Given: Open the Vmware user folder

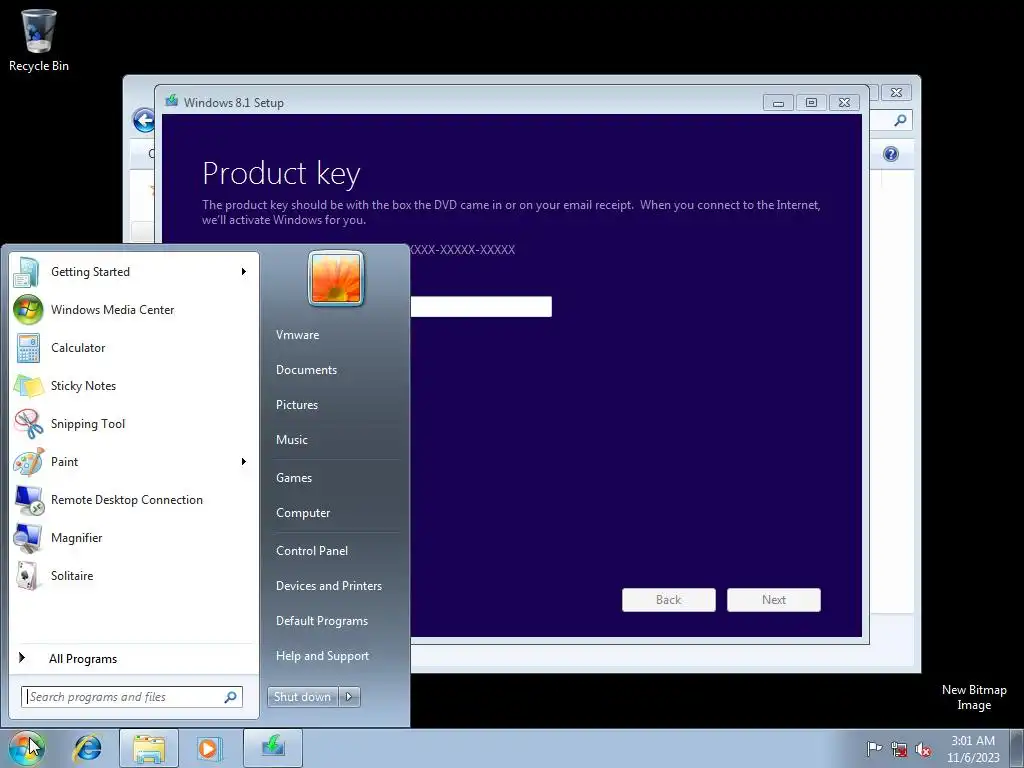Looking at the screenshot, I should pyautogui.click(x=298, y=335).
